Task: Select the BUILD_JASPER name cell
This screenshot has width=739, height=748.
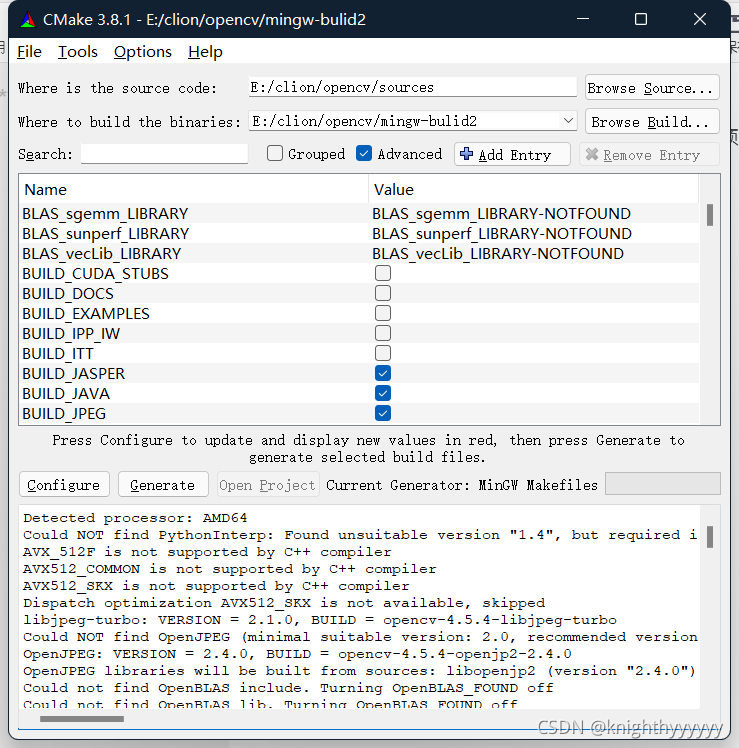Action: pyautogui.click(x=194, y=374)
